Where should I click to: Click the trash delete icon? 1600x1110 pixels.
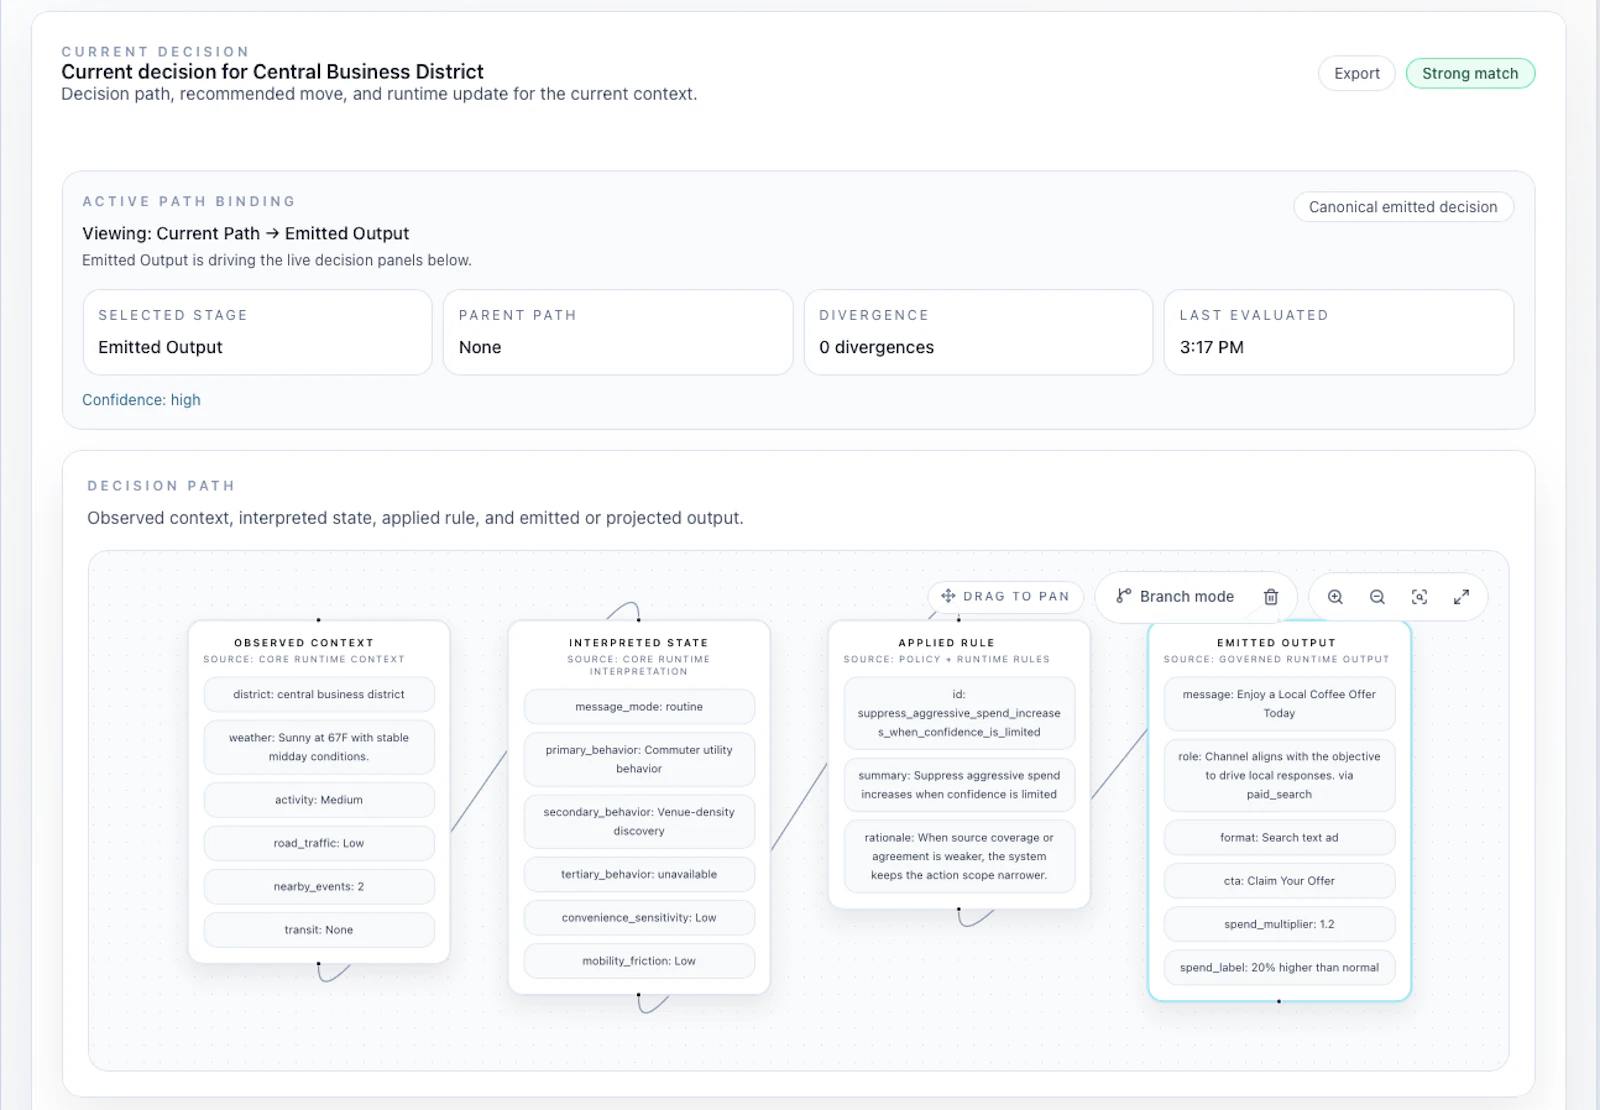[1271, 596]
